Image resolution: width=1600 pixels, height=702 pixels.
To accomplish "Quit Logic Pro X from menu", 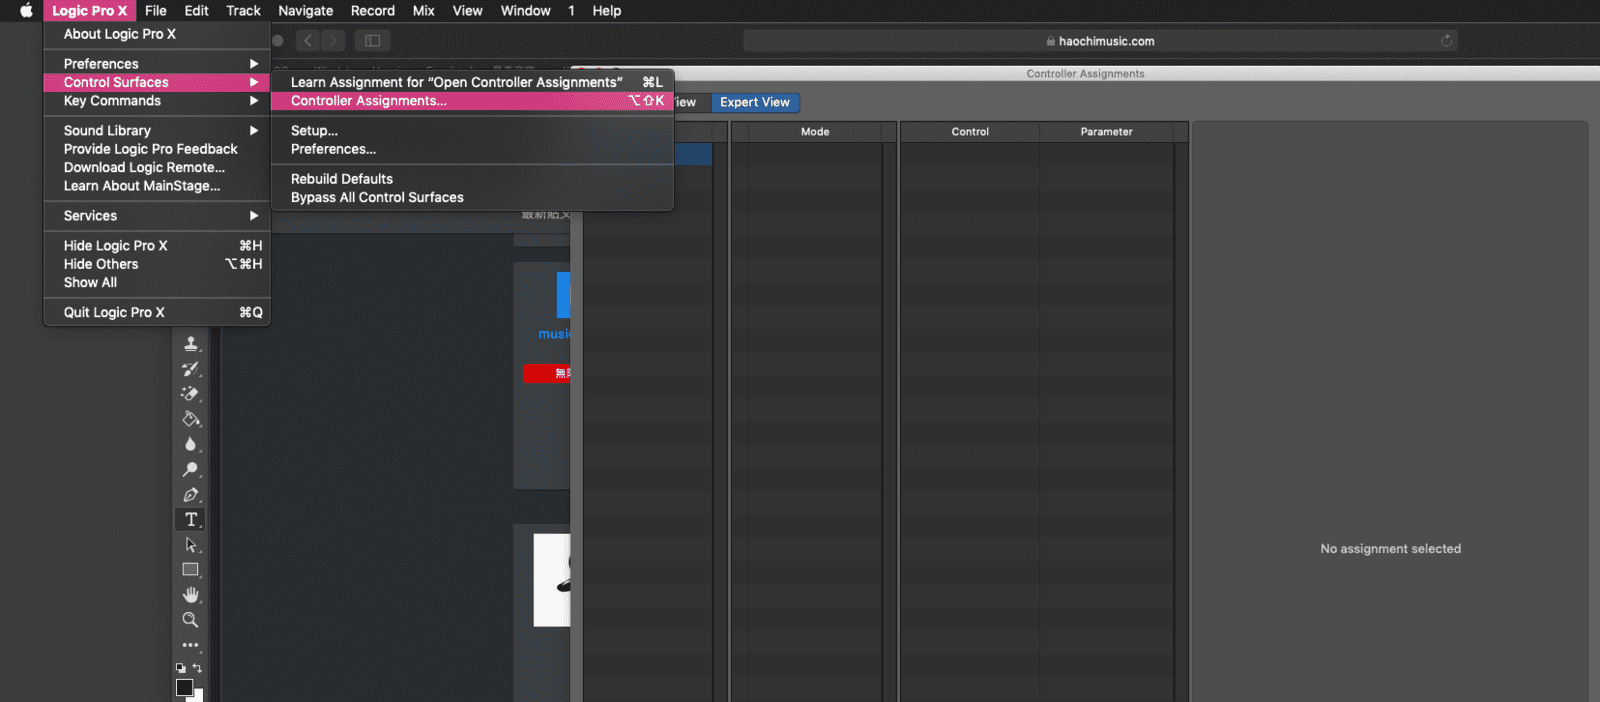I will click(157, 313).
